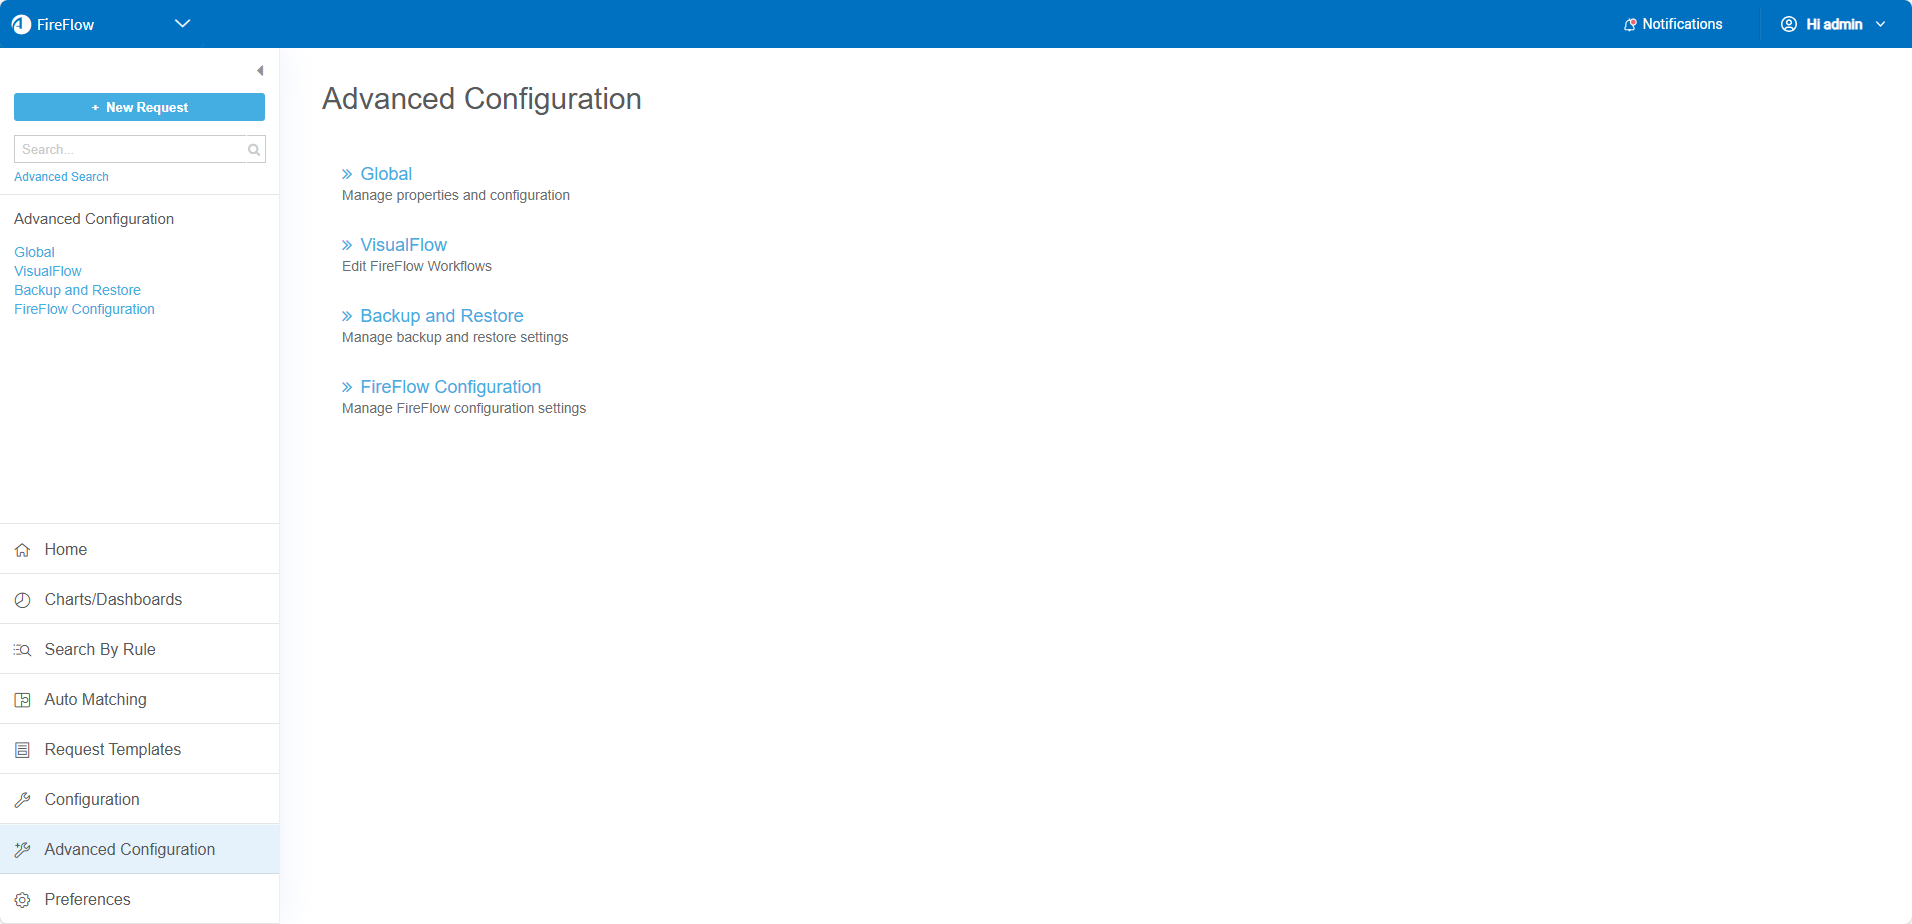The height and width of the screenshot is (924, 1912).
Task: Click the Preferences gear icon
Action: pyautogui.click(x=22, y=900)
